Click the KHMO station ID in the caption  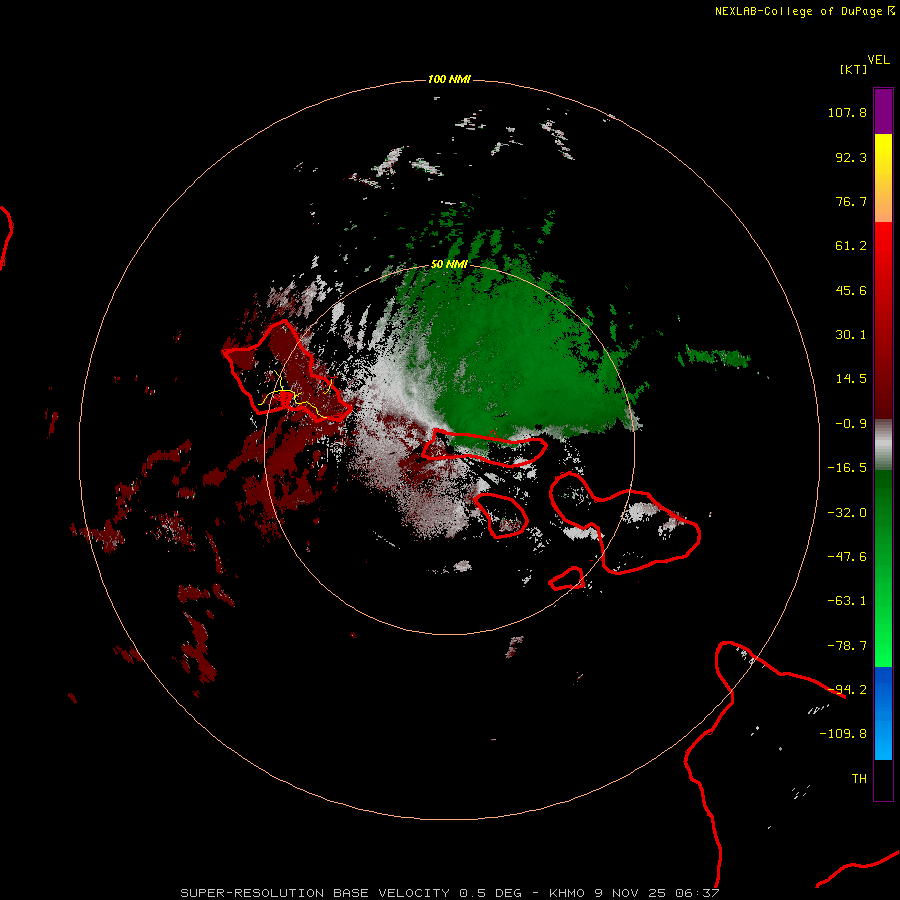click(567, 893)
